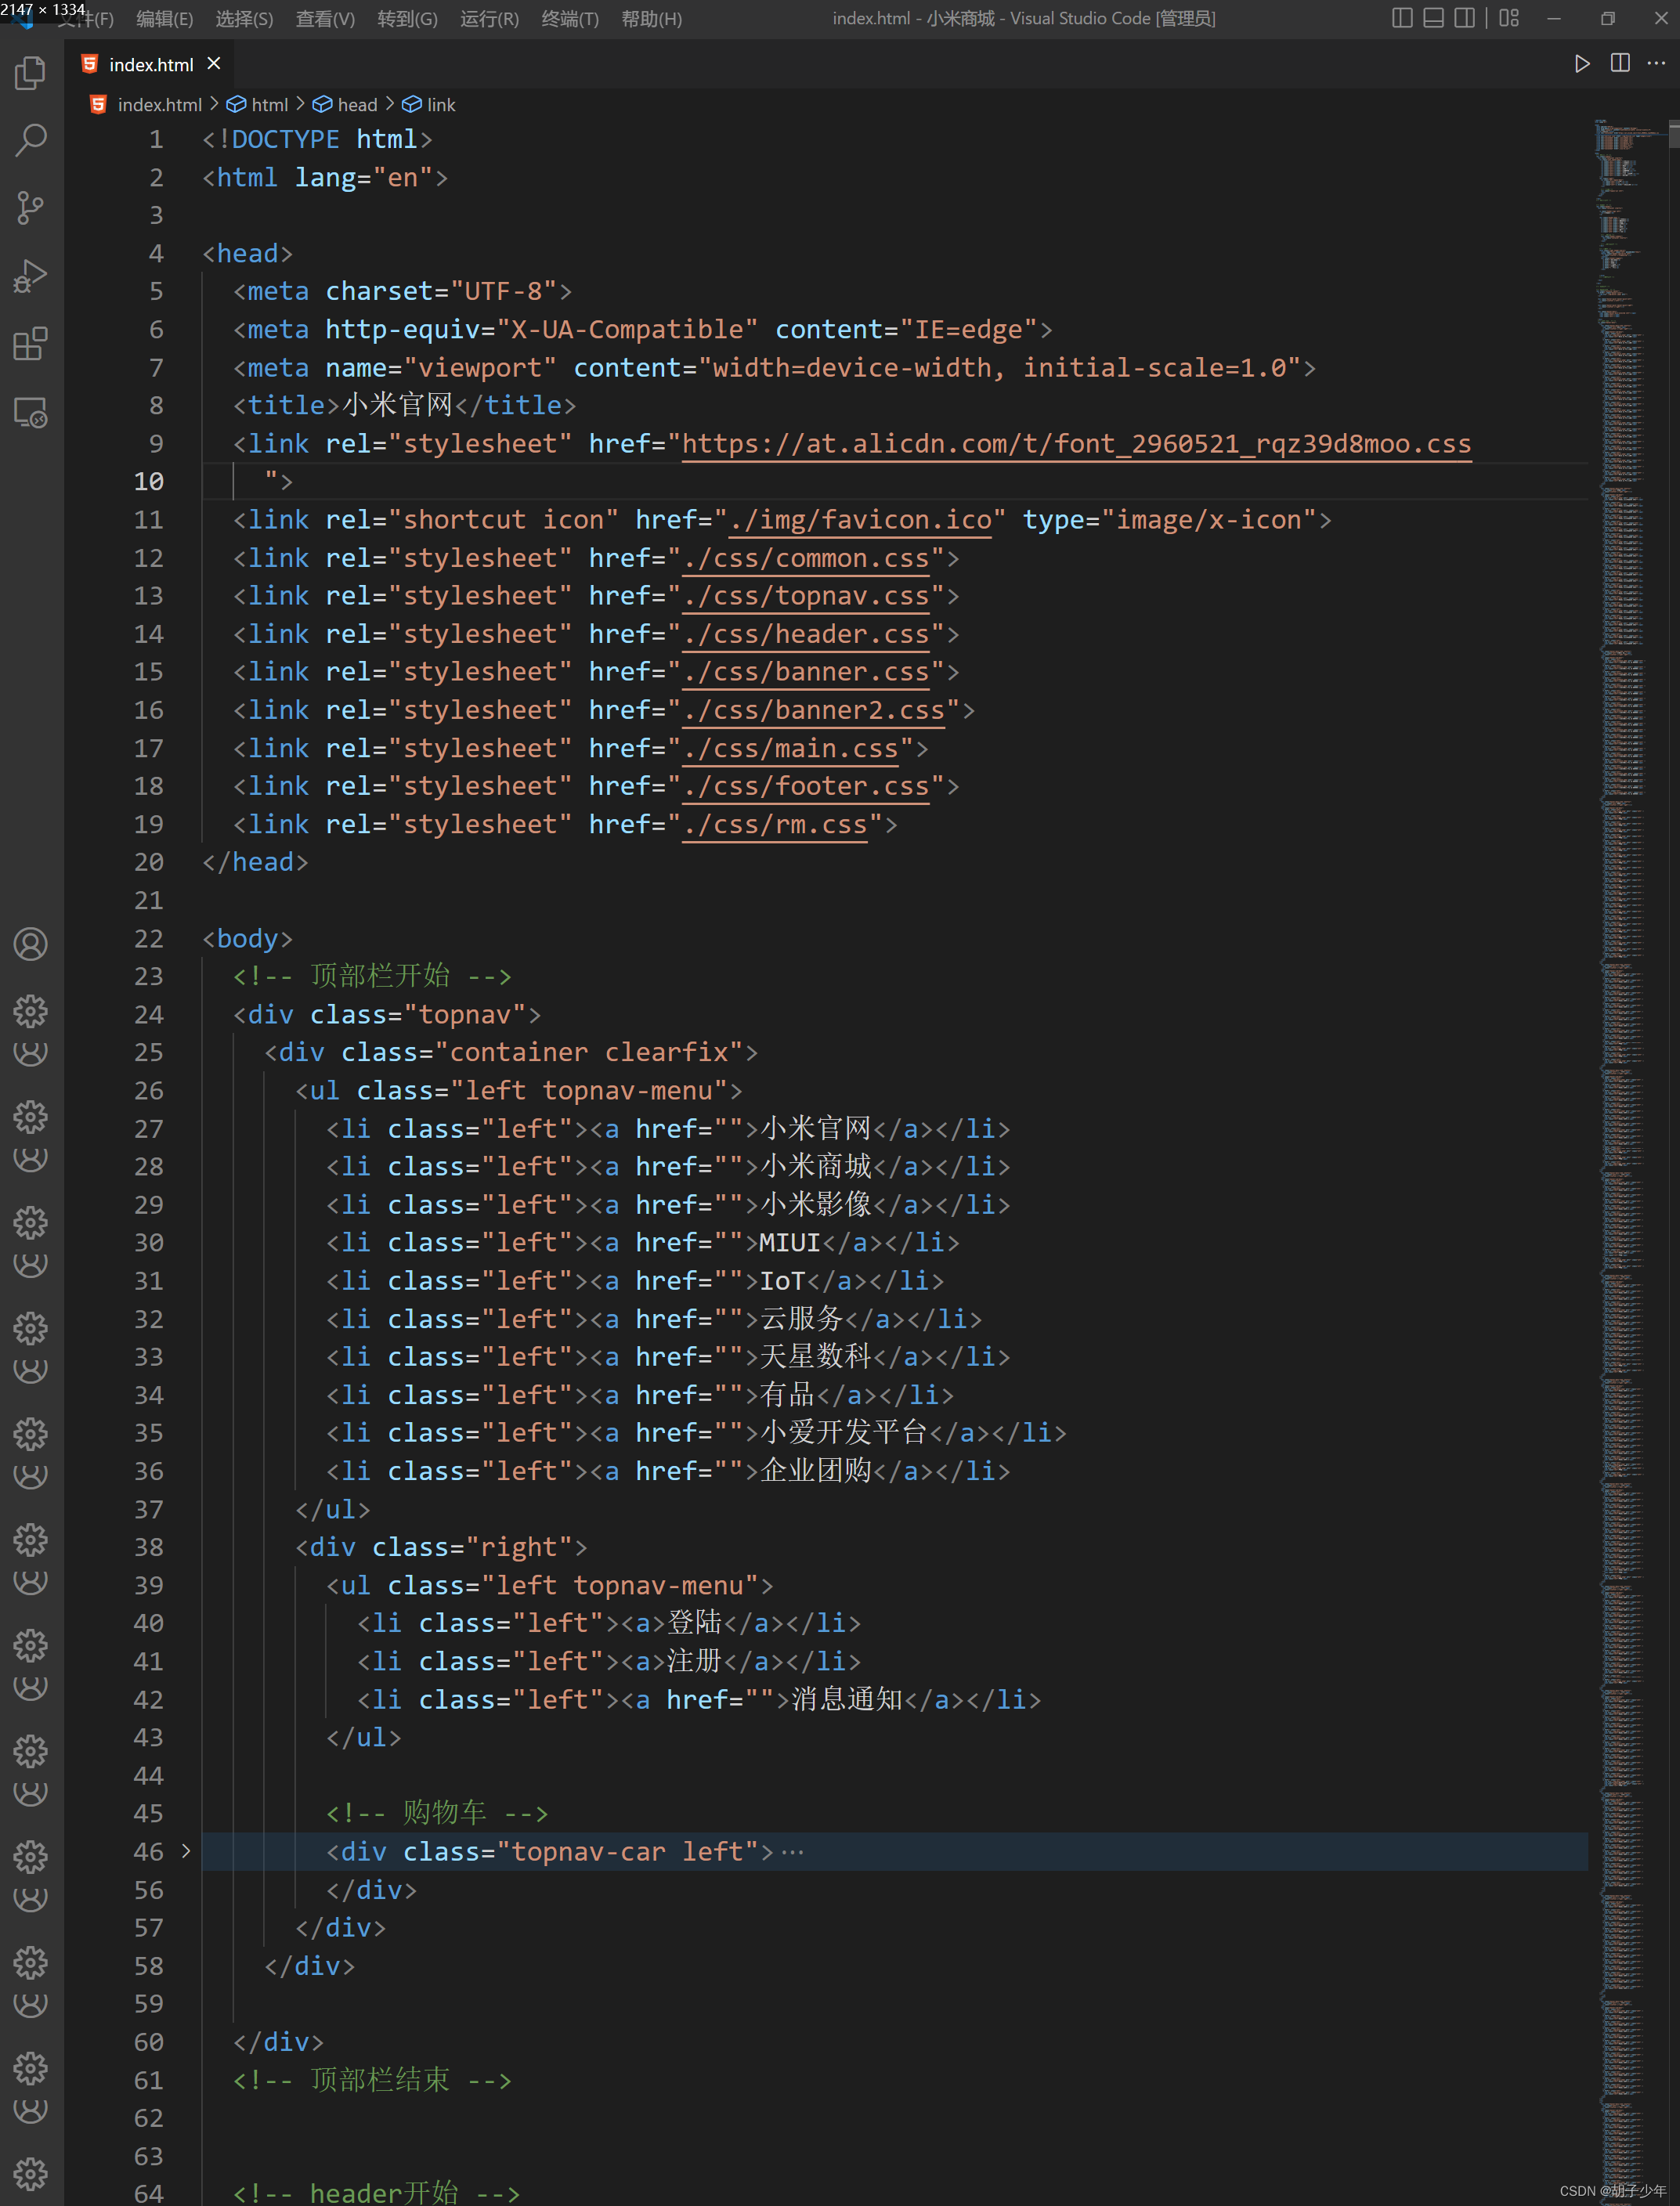Open the editor More Actions ellipsis menu
Screen dimensions: 1680x2206
[x=1657, y=64]
